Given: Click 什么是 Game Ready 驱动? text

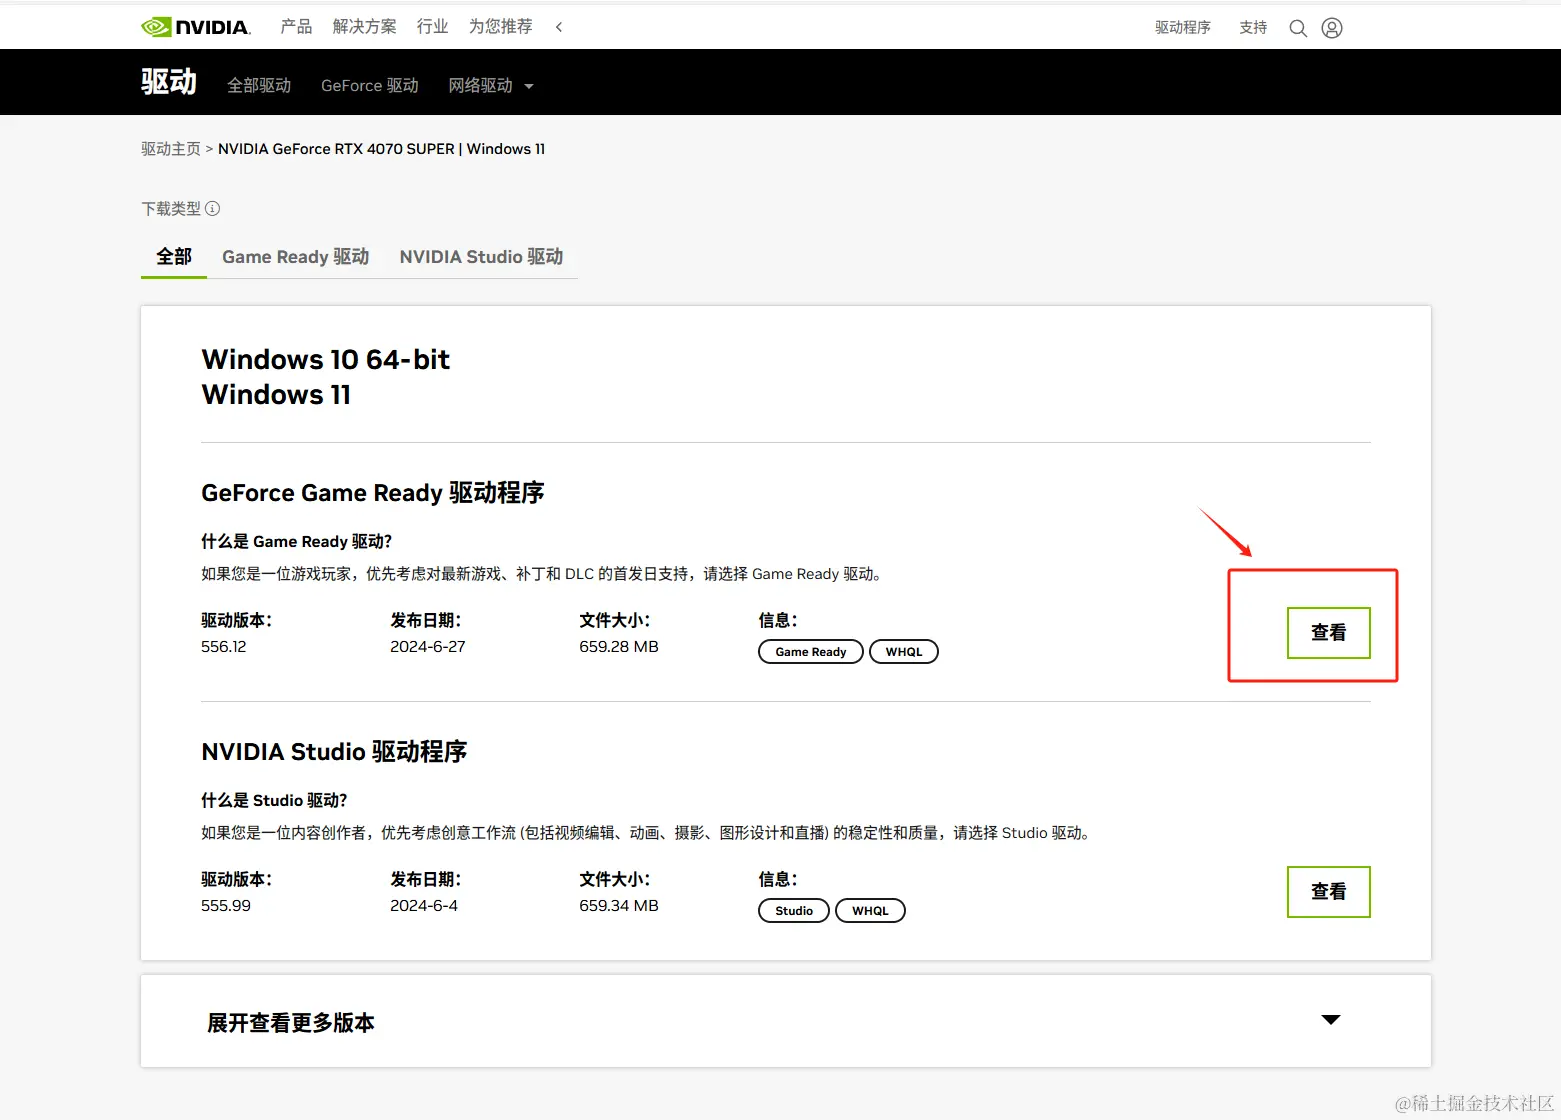Looking at the screenshot, I should (x=297, y=541).
